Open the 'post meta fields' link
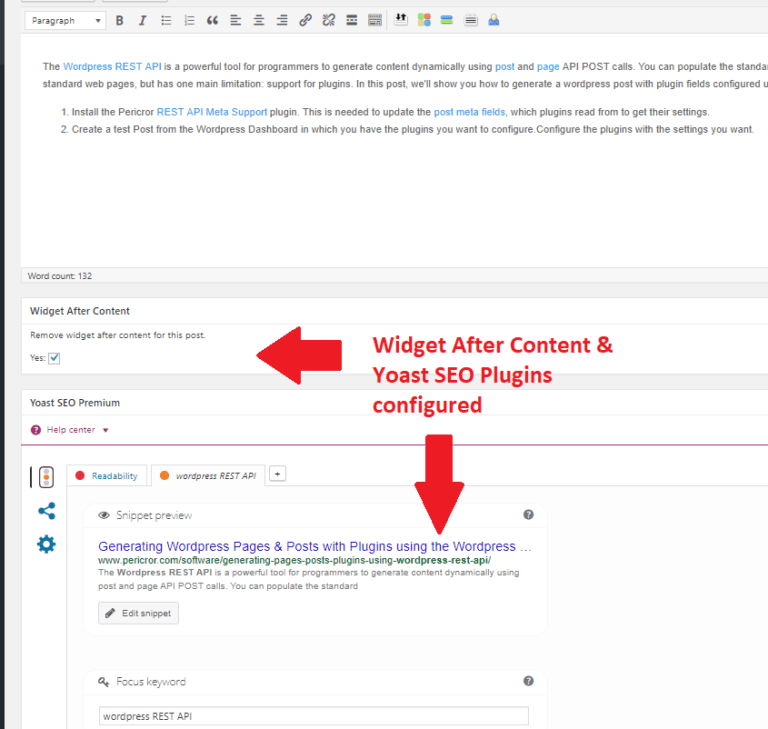Image resolution: width=768 pixels, height=729 pixels. pyautogui.click(x=469, y=112)
